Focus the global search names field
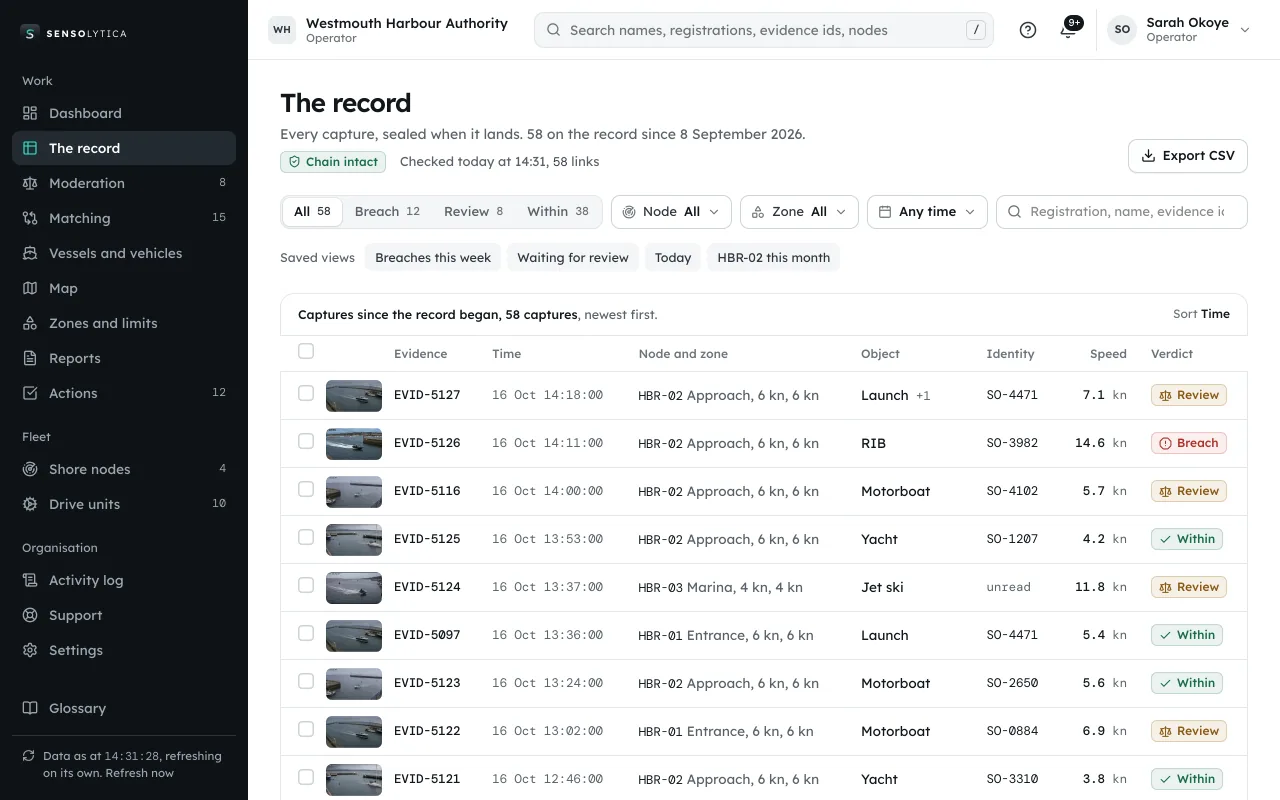Image resolution: width=1280 pixels, height=800 pixels. click(764, 30)
